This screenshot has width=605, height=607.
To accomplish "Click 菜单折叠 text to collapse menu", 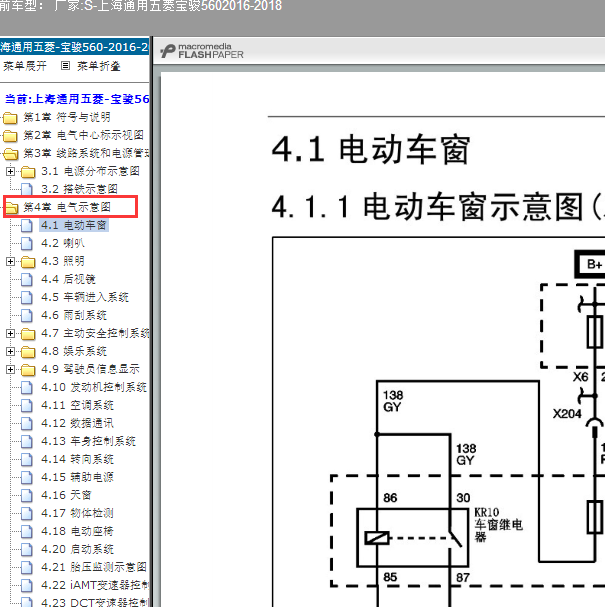I will (x=98, y=66).
